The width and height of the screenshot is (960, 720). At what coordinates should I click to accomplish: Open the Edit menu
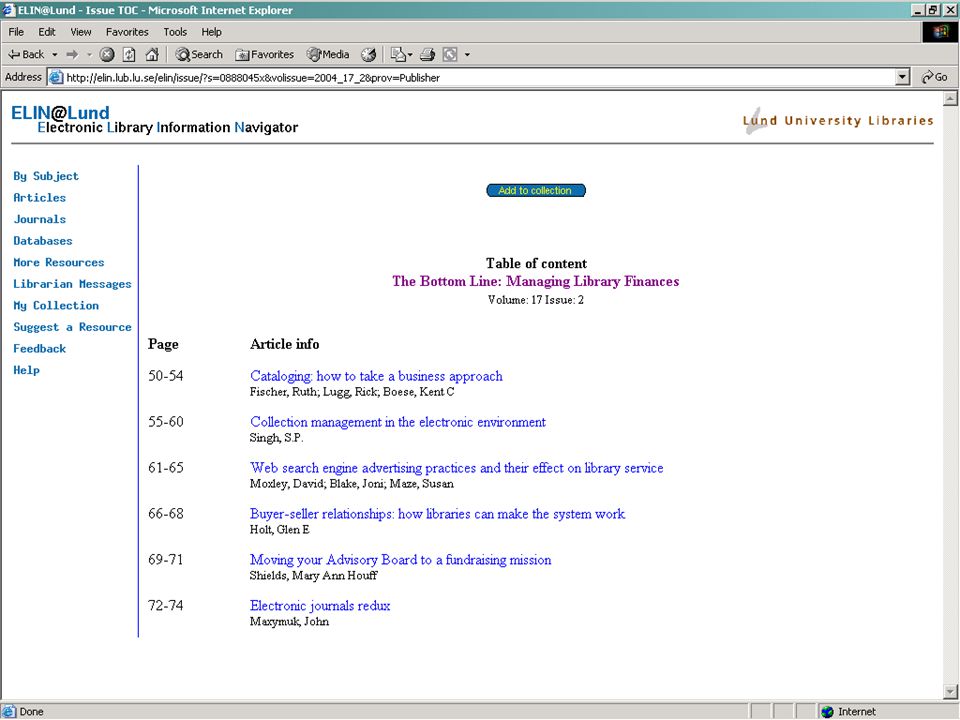(x=47, y=32)
